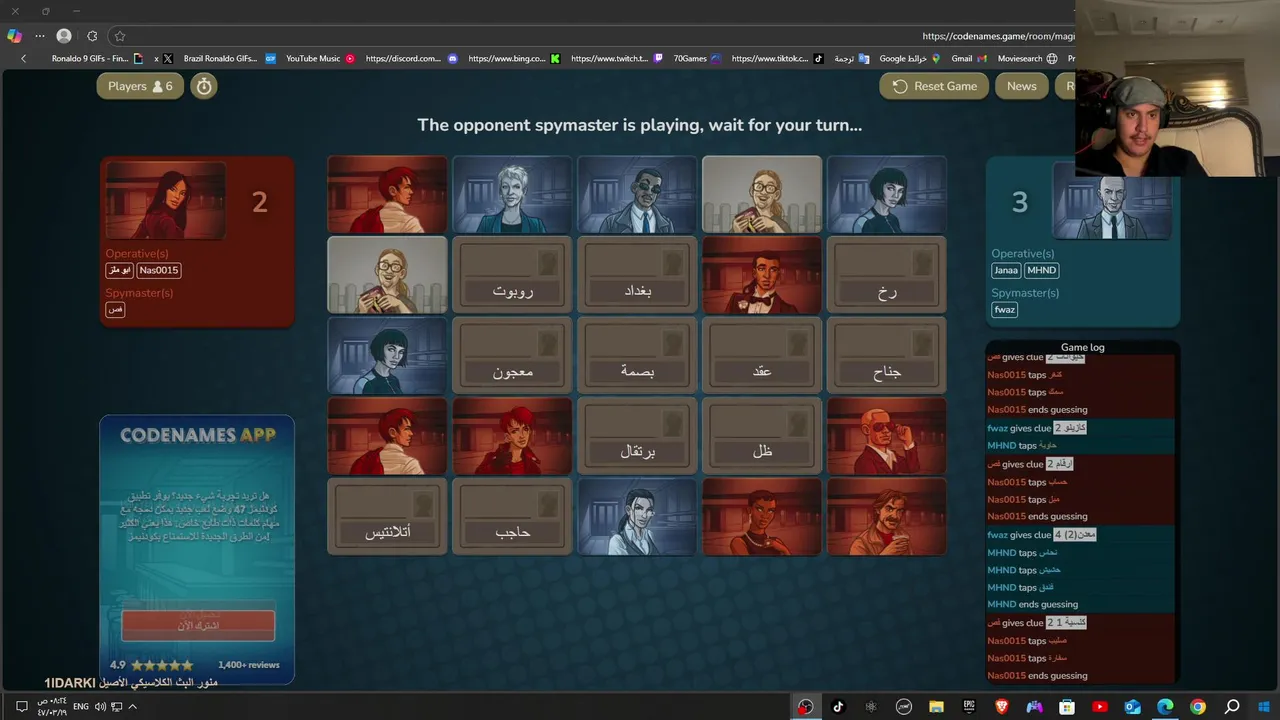Open the Brazil Ronaldo GIFs bookmark
This screenshot has width=1280, height=720.
(x=228, y=59)
